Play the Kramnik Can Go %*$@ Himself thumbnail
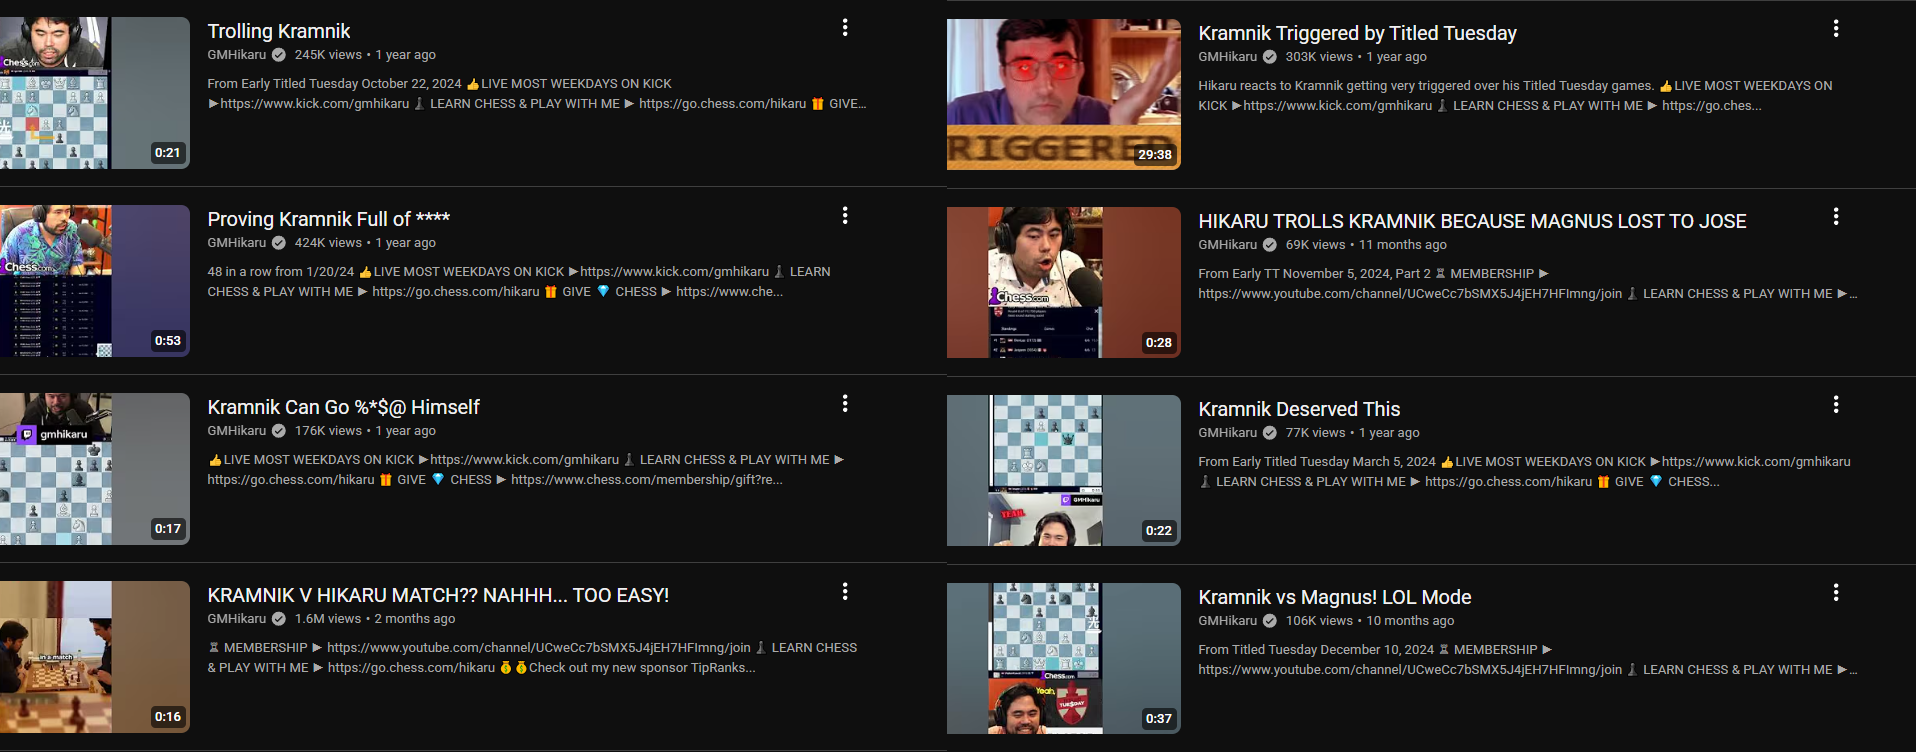1920x752 pixels. point(95,469)
